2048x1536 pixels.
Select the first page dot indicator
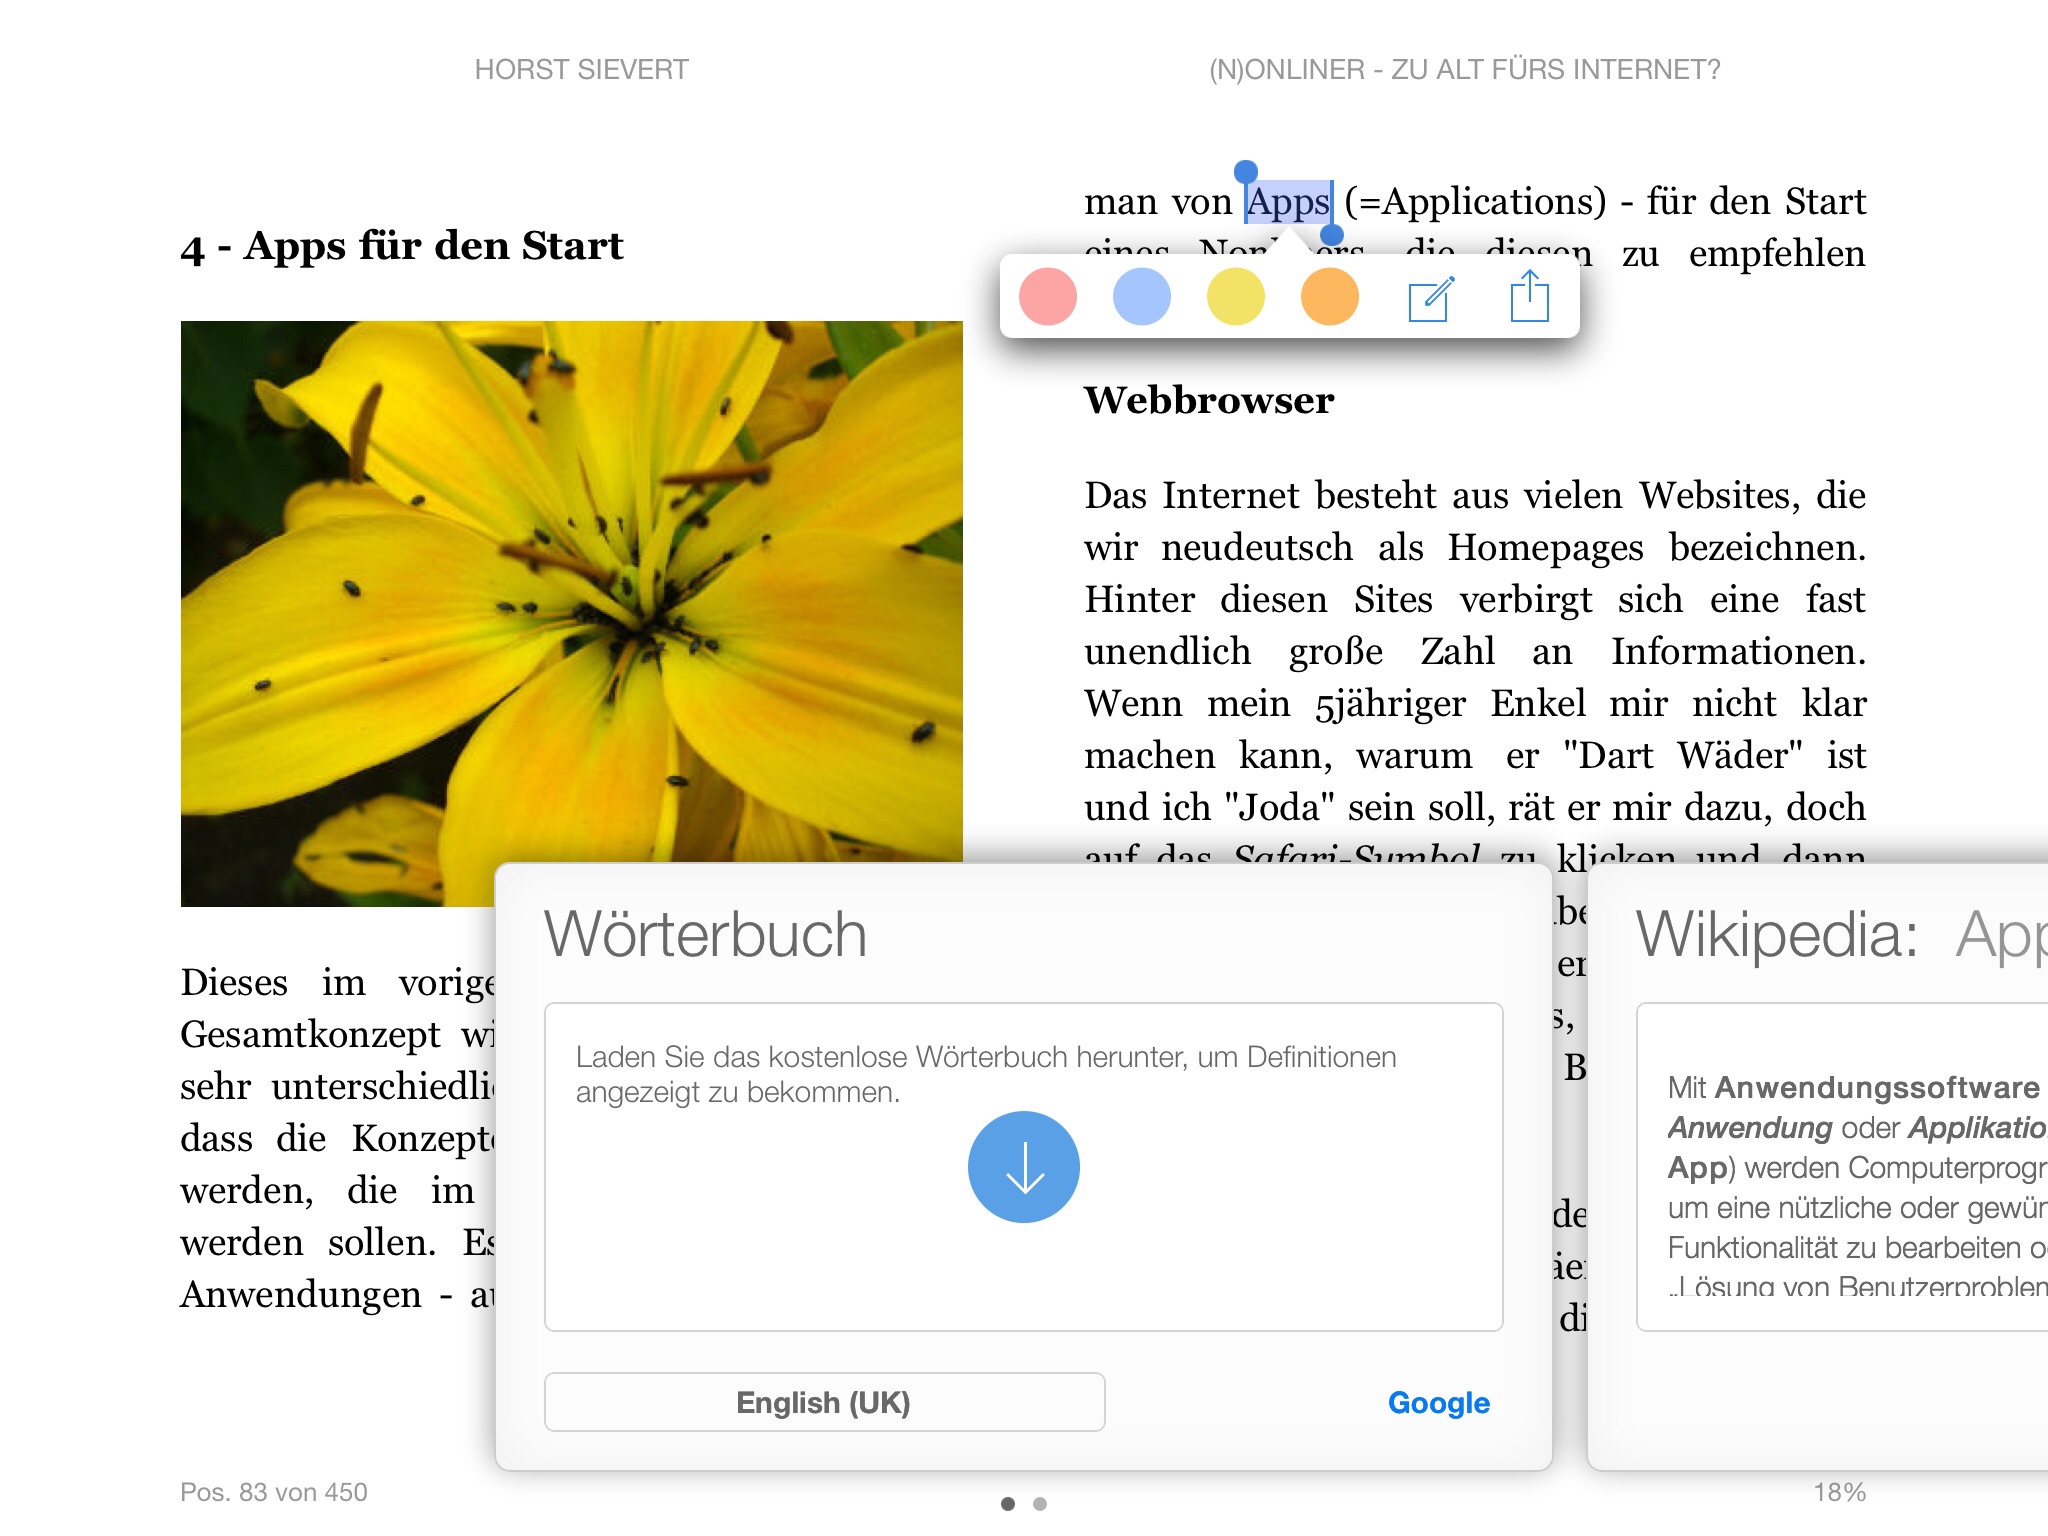pos(1008,1504)
